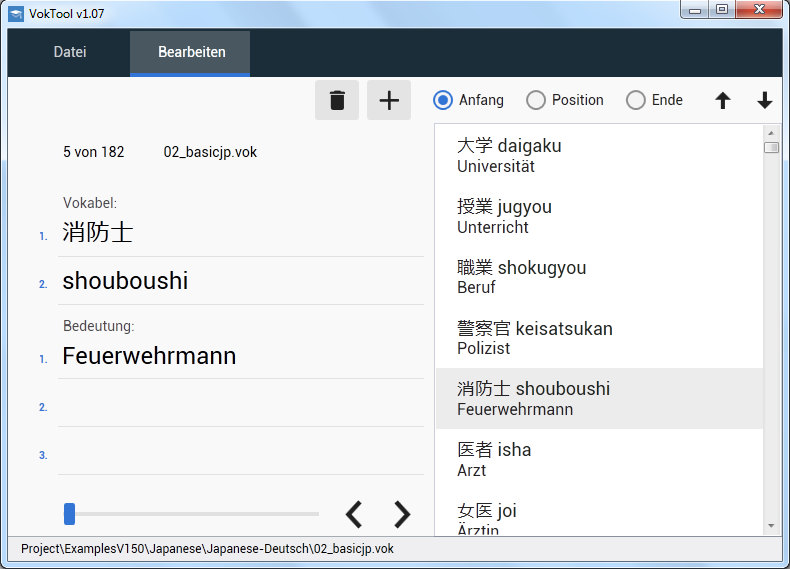Image resolution: width=790 pixels, height=569 pixels.
Task: Click empty Bedeutung field 3
Action: point(241,452)
